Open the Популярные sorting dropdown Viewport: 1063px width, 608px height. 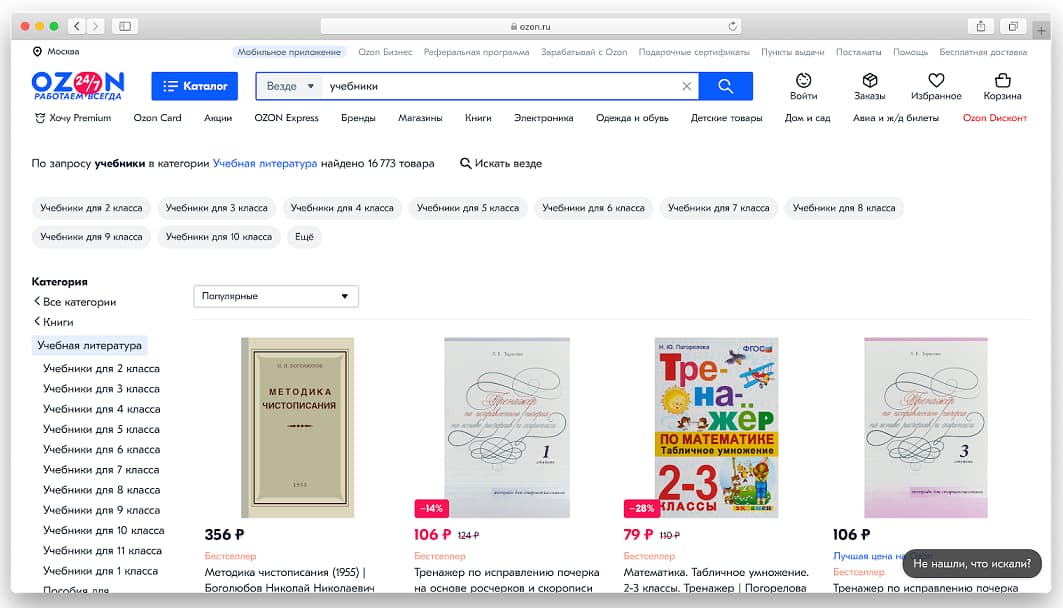coord(276,296)
